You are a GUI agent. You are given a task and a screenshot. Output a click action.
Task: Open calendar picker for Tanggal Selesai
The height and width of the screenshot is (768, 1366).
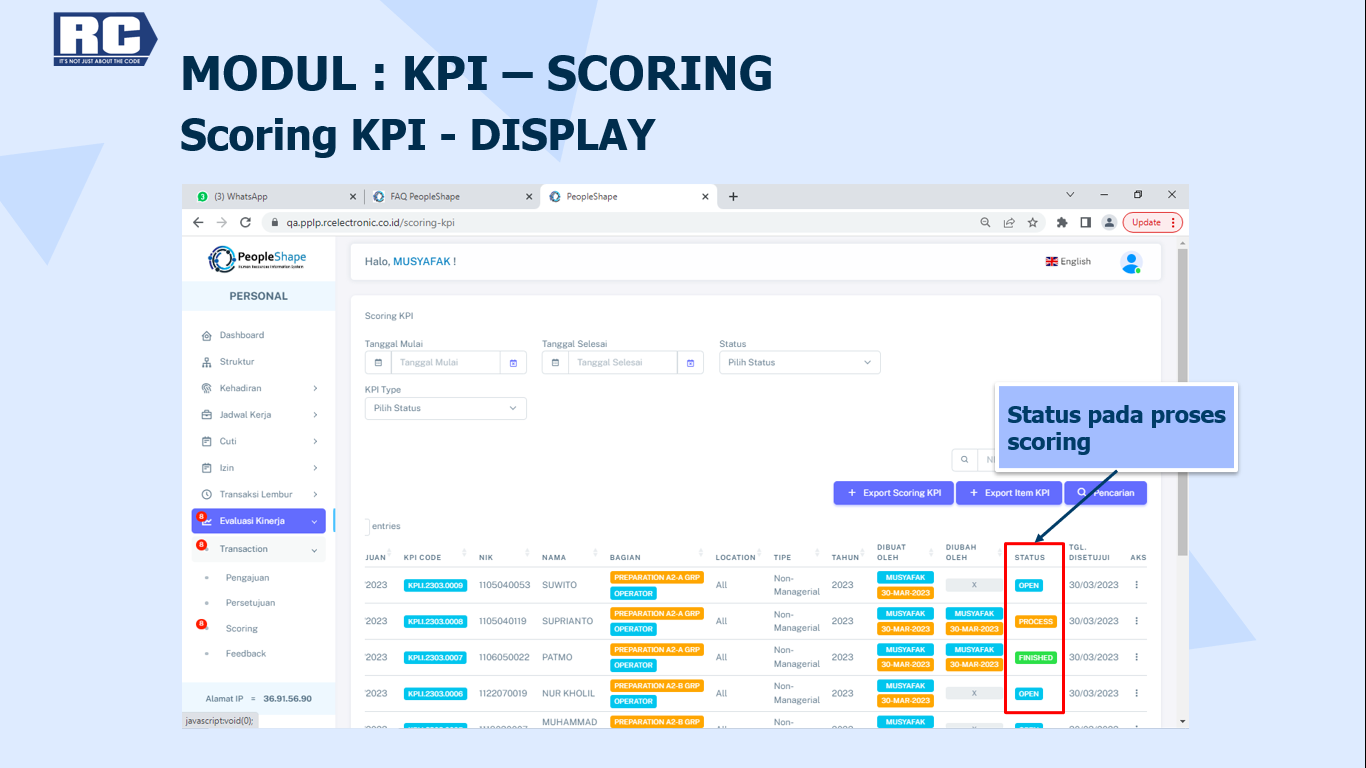click(690, 363)
